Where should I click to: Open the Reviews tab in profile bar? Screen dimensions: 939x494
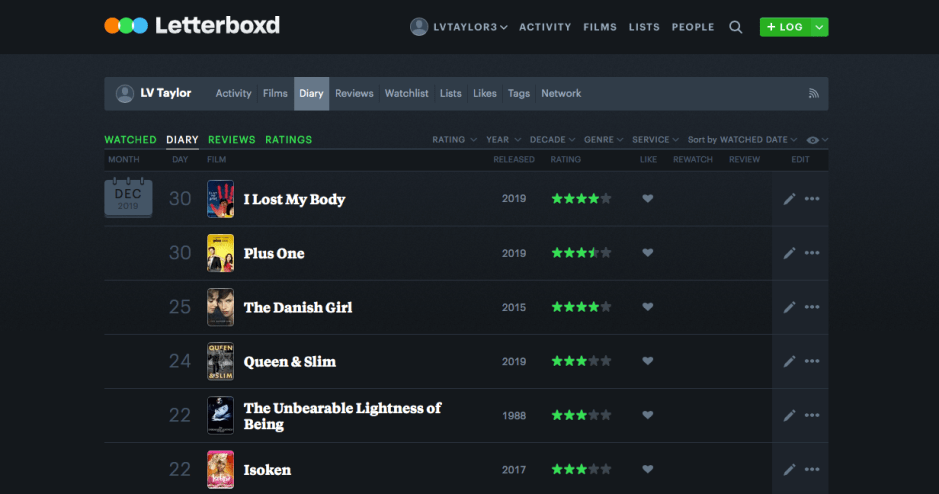(354, 93)
